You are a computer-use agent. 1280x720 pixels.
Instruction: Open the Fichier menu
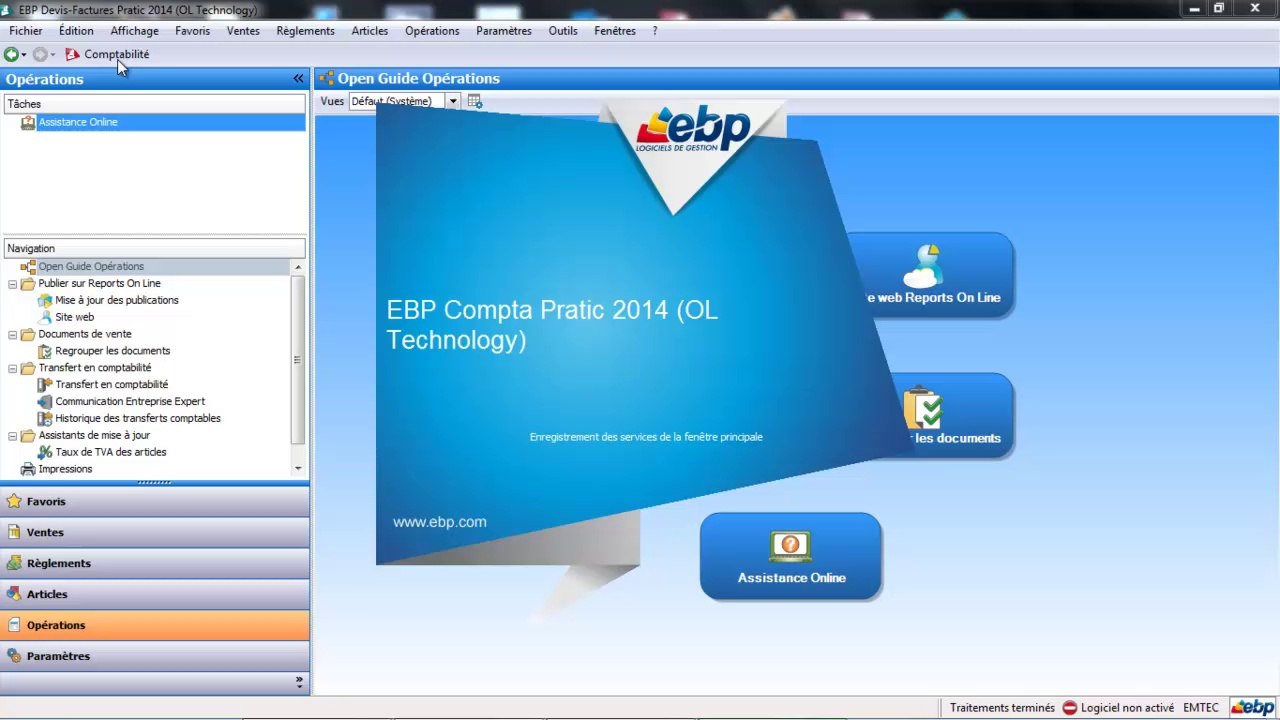click(26, 31)
